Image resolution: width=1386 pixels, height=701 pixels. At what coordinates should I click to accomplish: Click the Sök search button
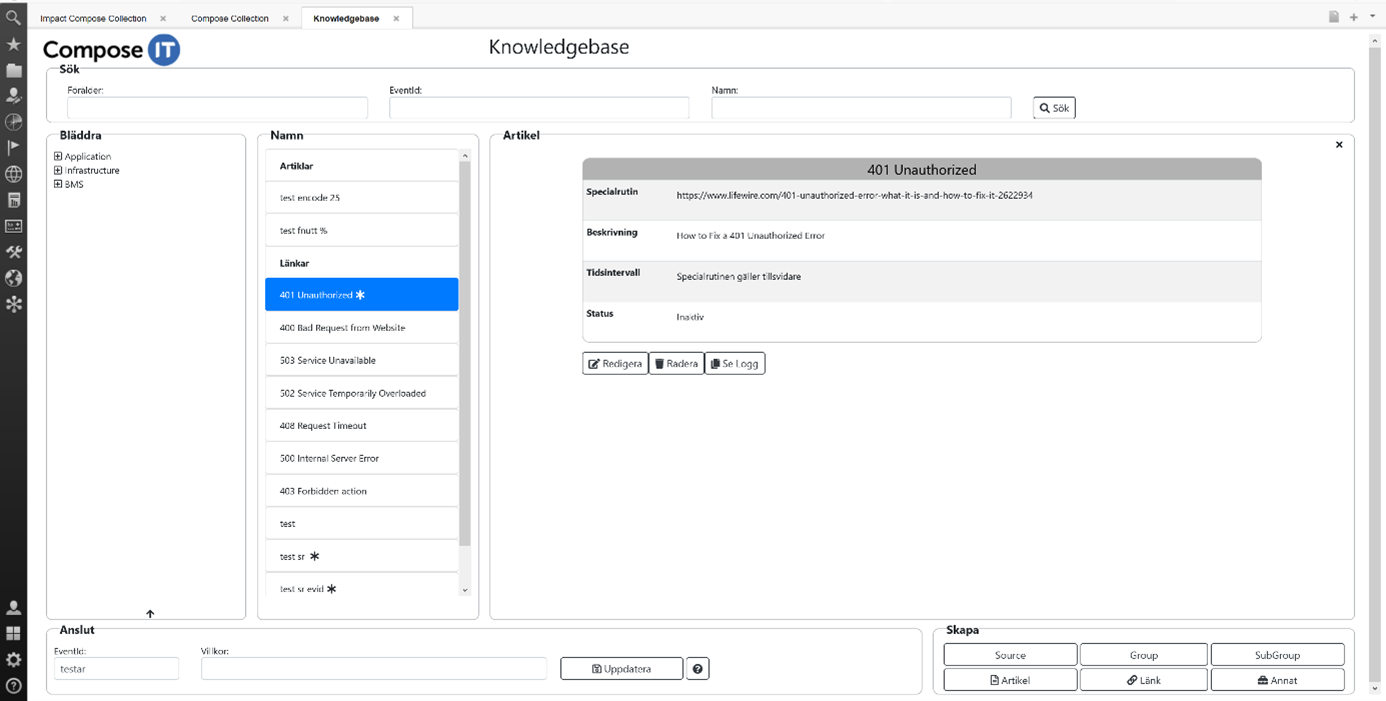[1054, 108]
